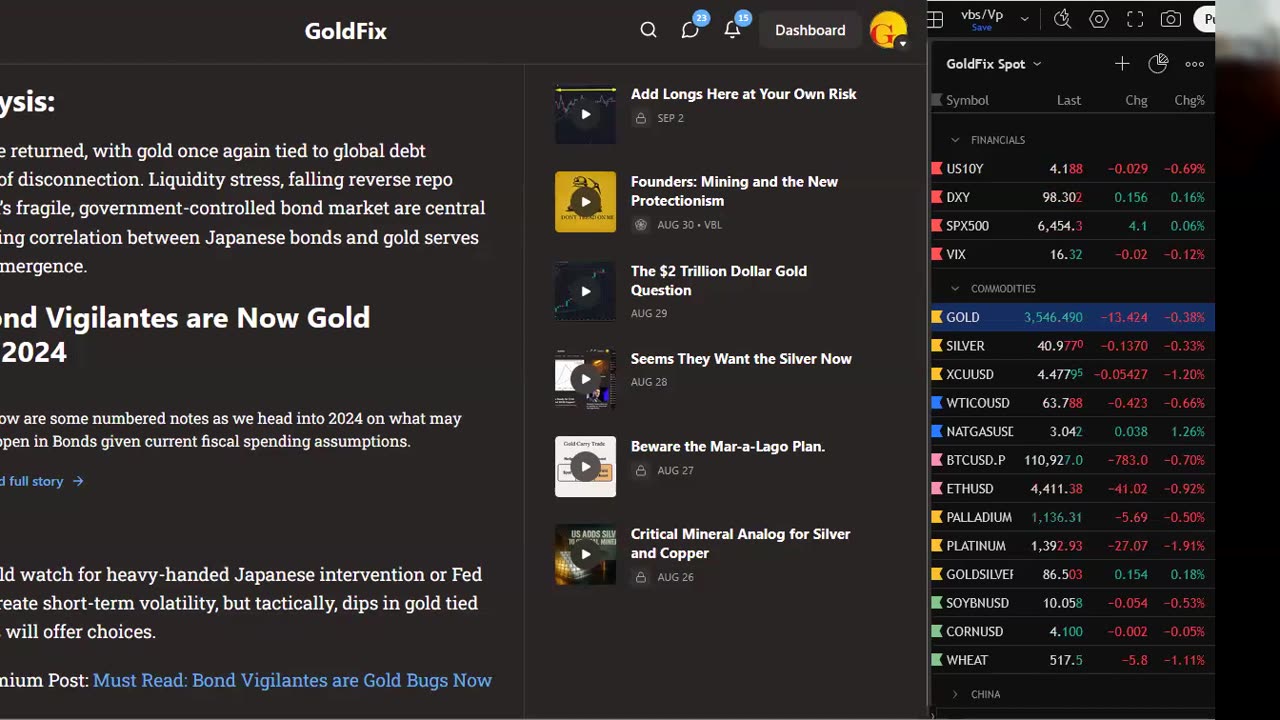Viewport: 1280px width, 720px height.
Task: Select the PALLADIUM symbol in the watchlist
Action: click(979, 517)
